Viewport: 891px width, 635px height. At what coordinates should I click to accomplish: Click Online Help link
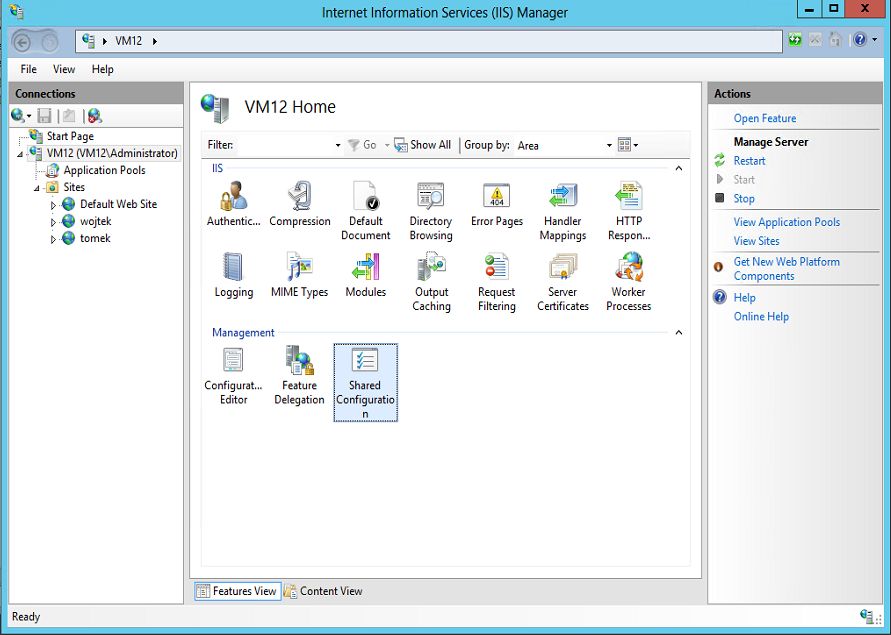click(761, 317)
